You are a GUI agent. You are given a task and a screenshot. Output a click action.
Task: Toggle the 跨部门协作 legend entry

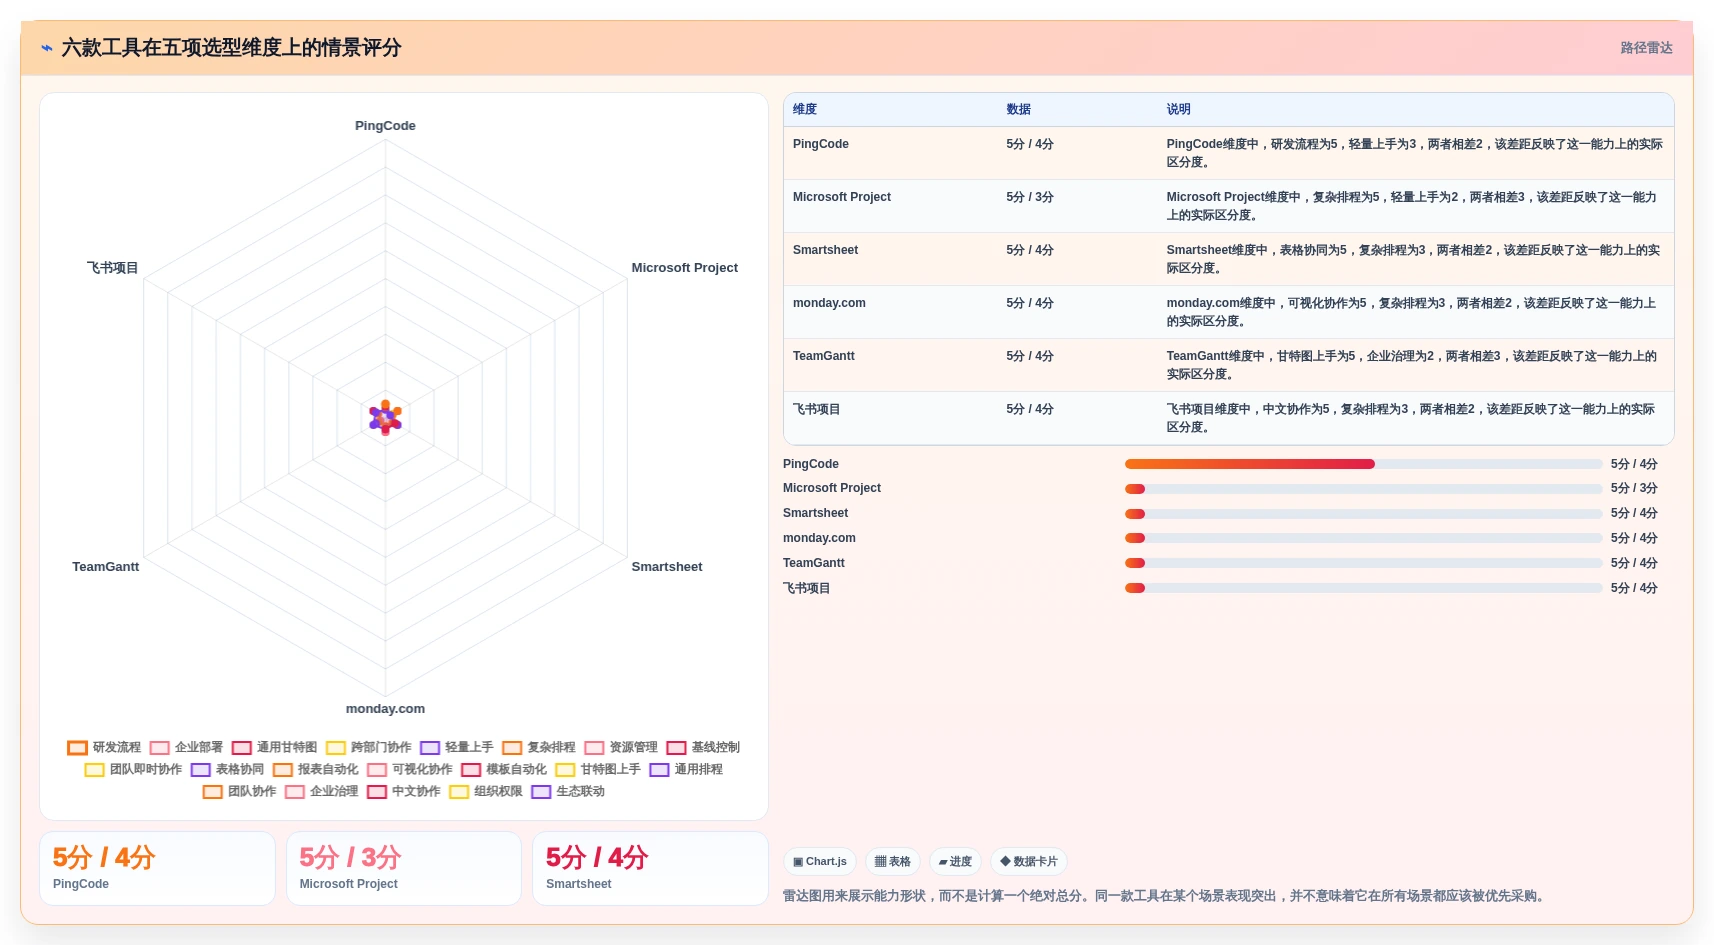click(368, 747)
